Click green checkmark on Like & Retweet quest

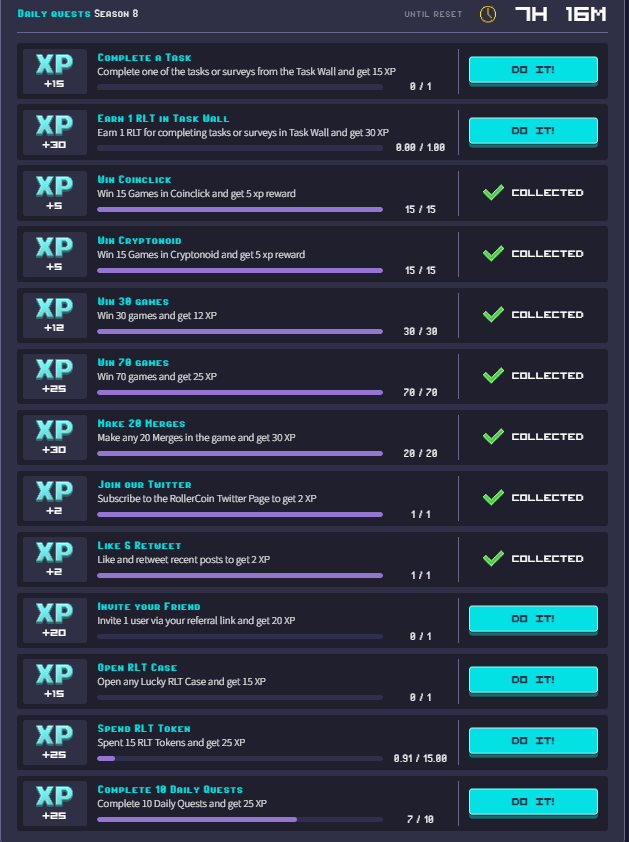click(x=493, y=559)
